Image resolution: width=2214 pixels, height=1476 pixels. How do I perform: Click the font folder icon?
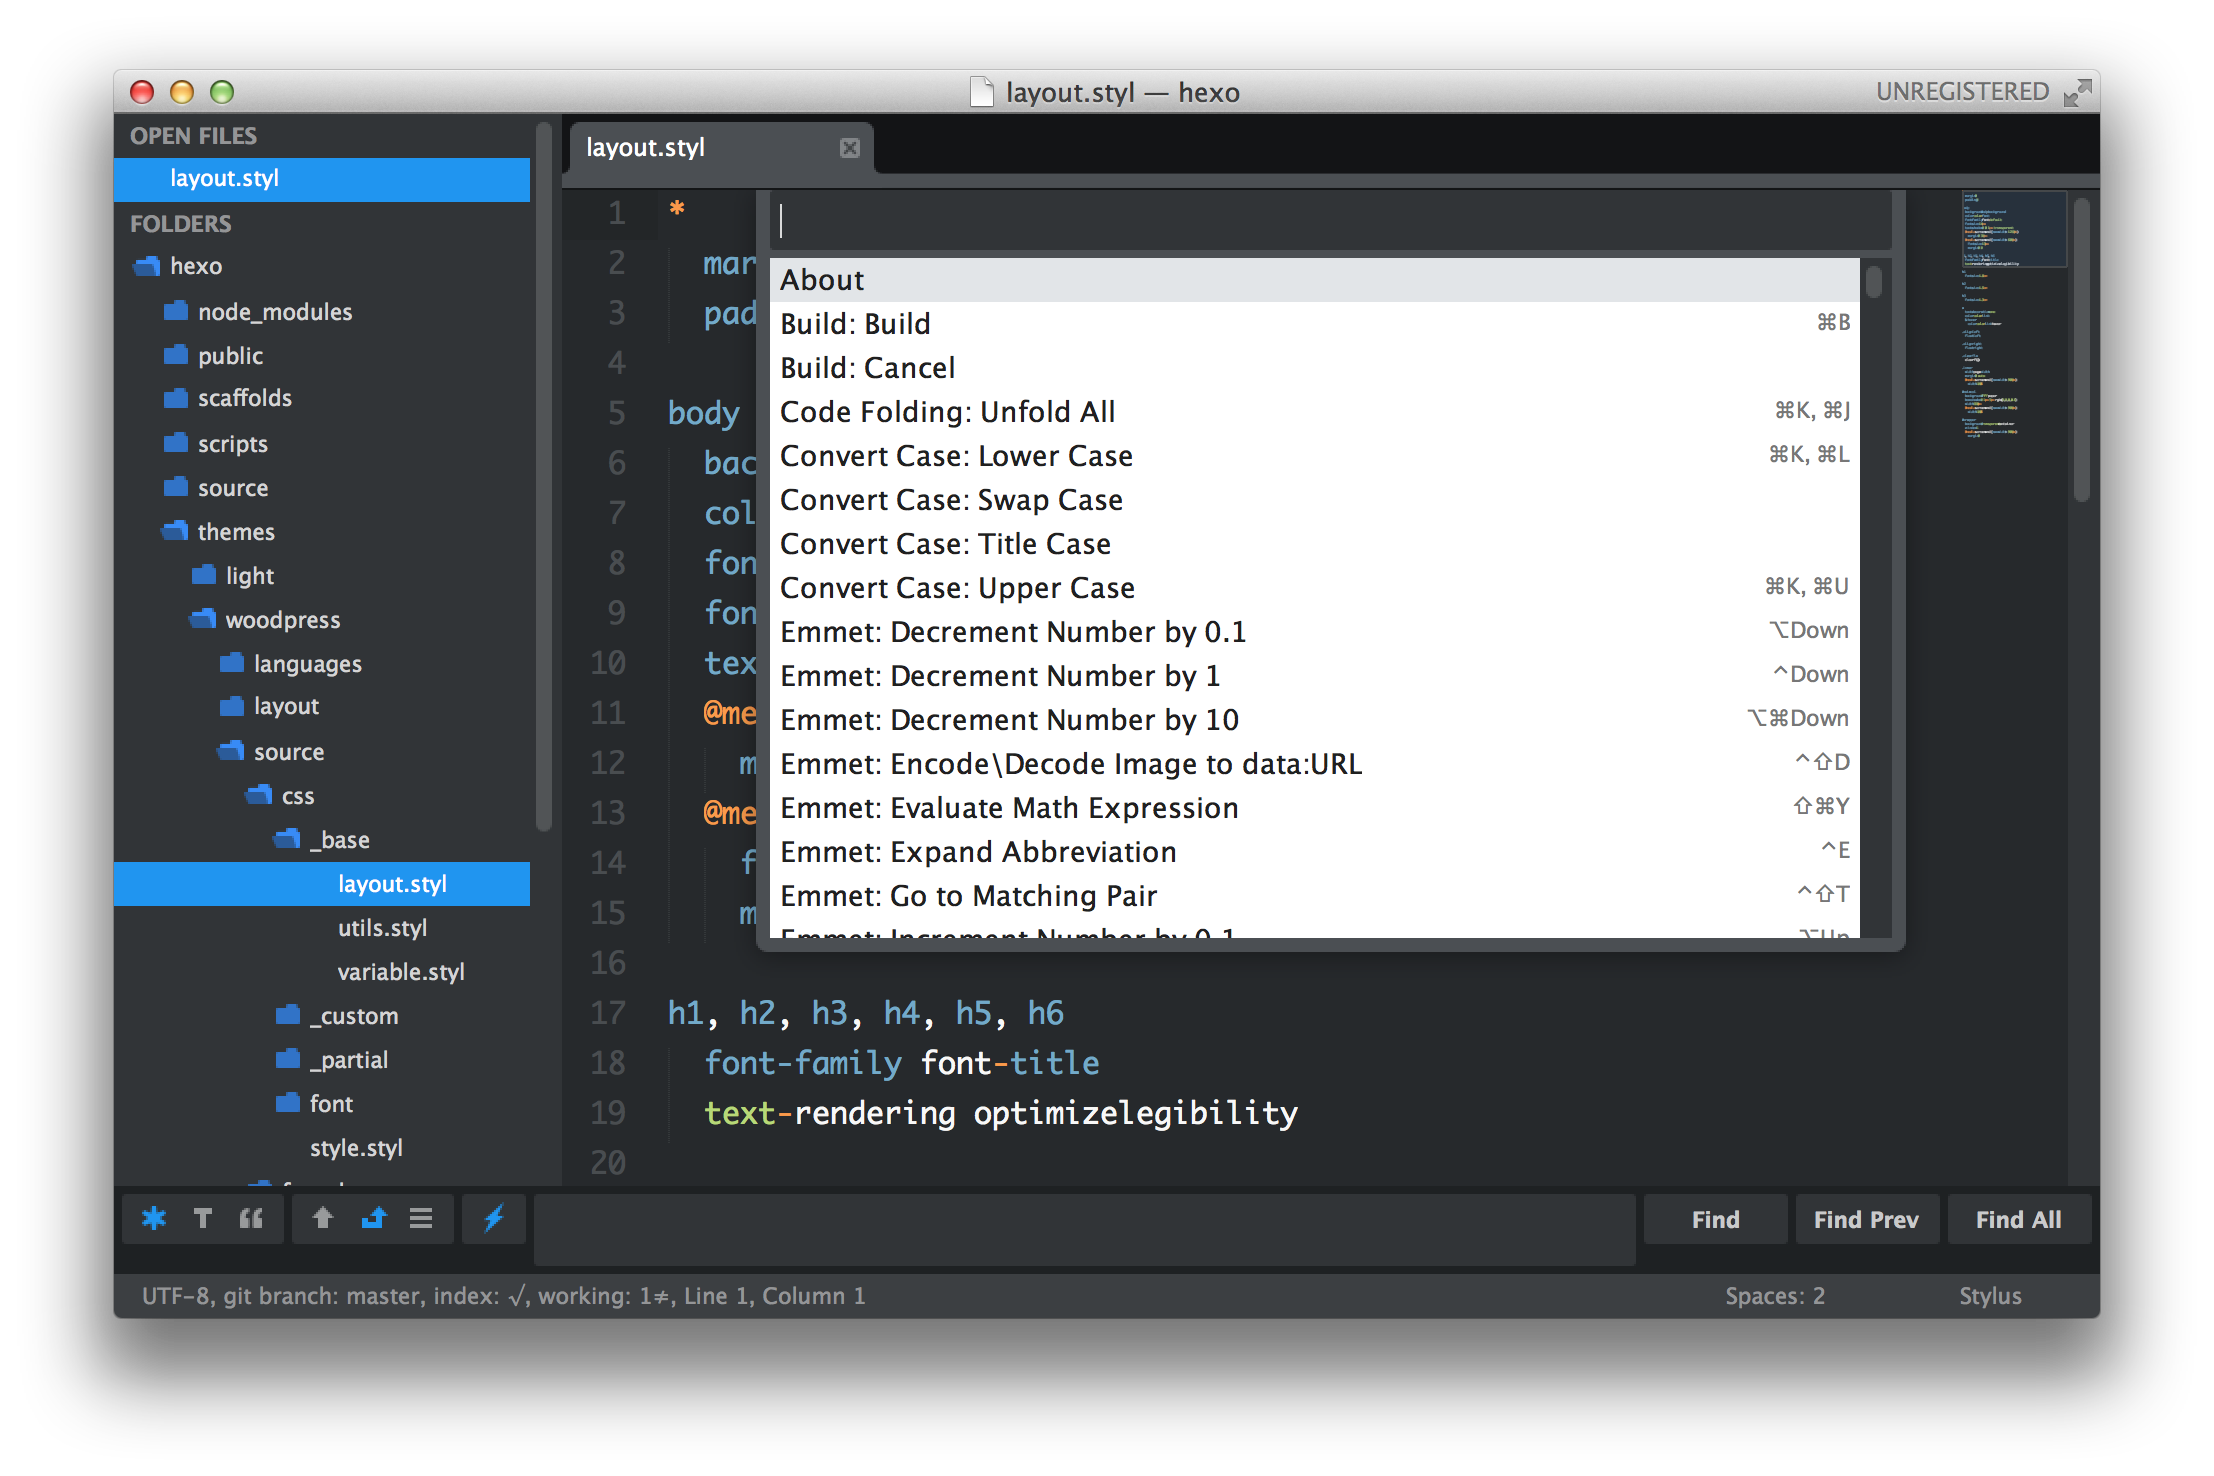click(x=288, y=1102)
